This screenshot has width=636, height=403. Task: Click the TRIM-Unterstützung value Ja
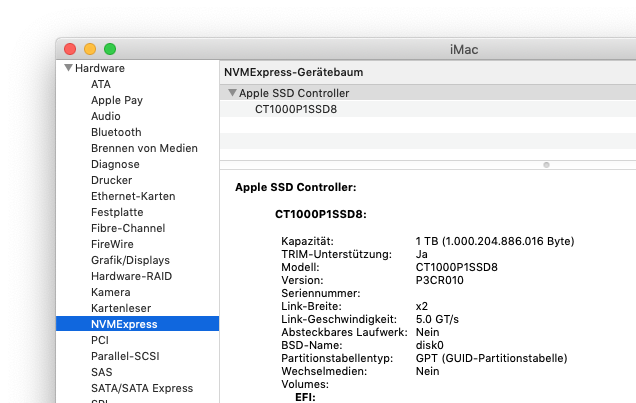pyautogui.click(x=421, y=254)
